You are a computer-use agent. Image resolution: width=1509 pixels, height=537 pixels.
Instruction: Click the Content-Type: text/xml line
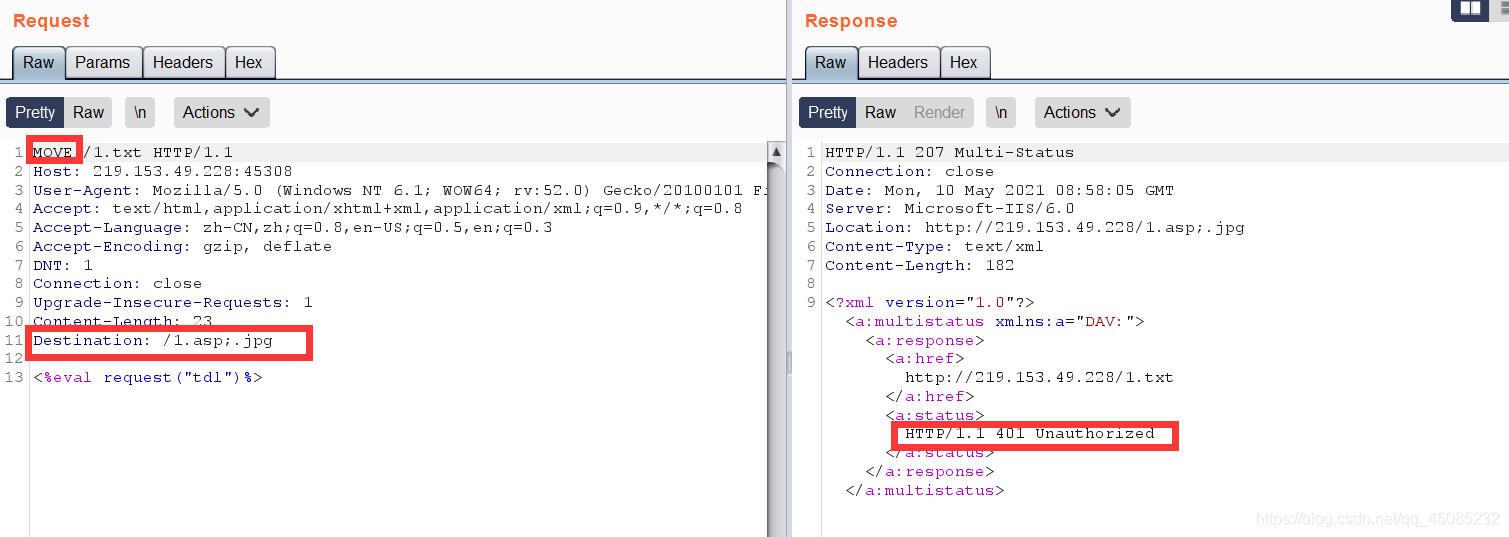pos(934,246)
